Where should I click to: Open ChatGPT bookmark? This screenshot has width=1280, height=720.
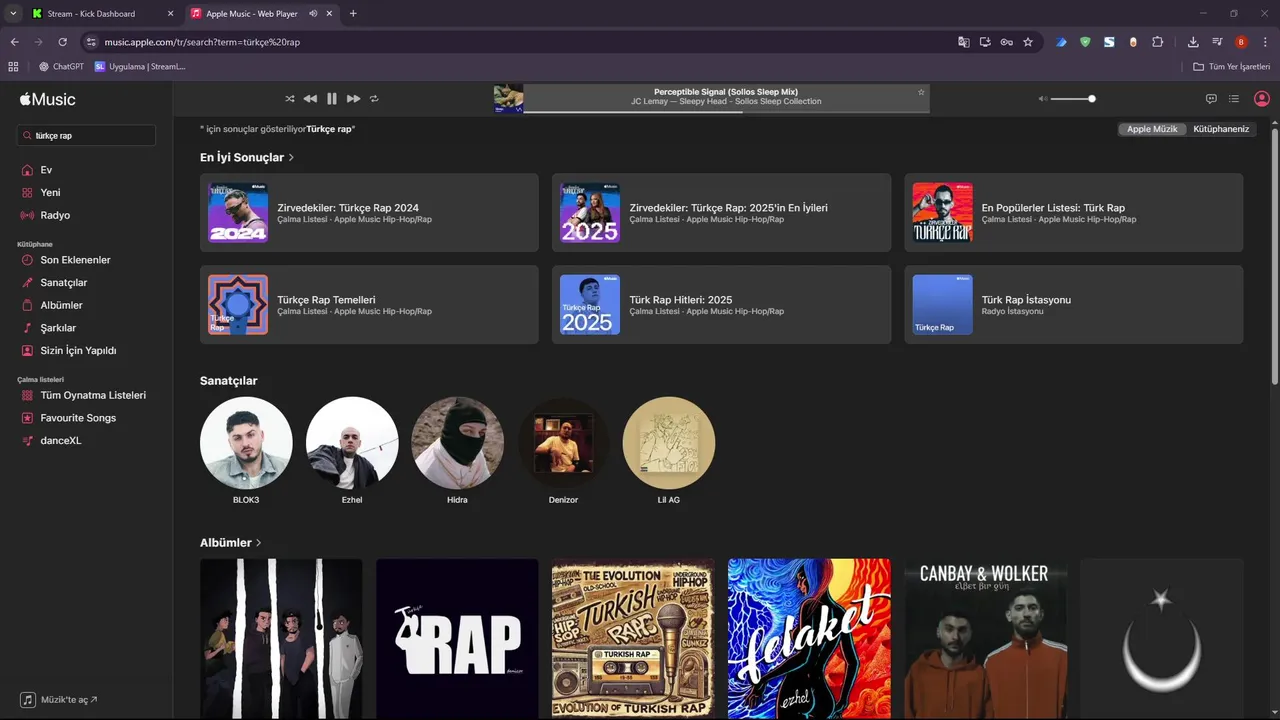61,67
